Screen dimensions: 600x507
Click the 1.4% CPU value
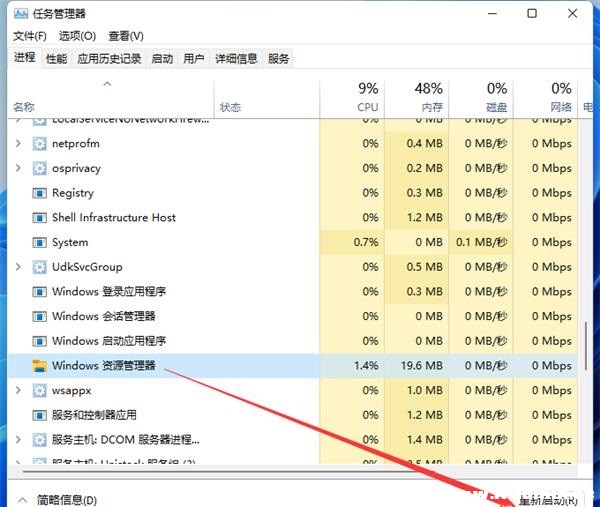pos(366,366)
